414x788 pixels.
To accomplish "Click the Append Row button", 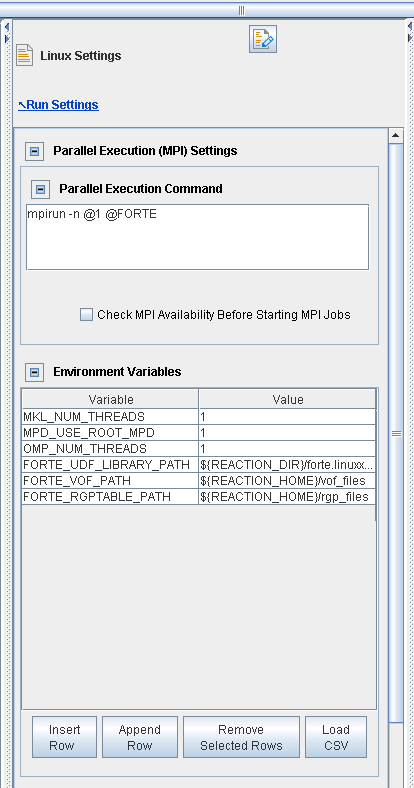I will [x=140, y=737].
